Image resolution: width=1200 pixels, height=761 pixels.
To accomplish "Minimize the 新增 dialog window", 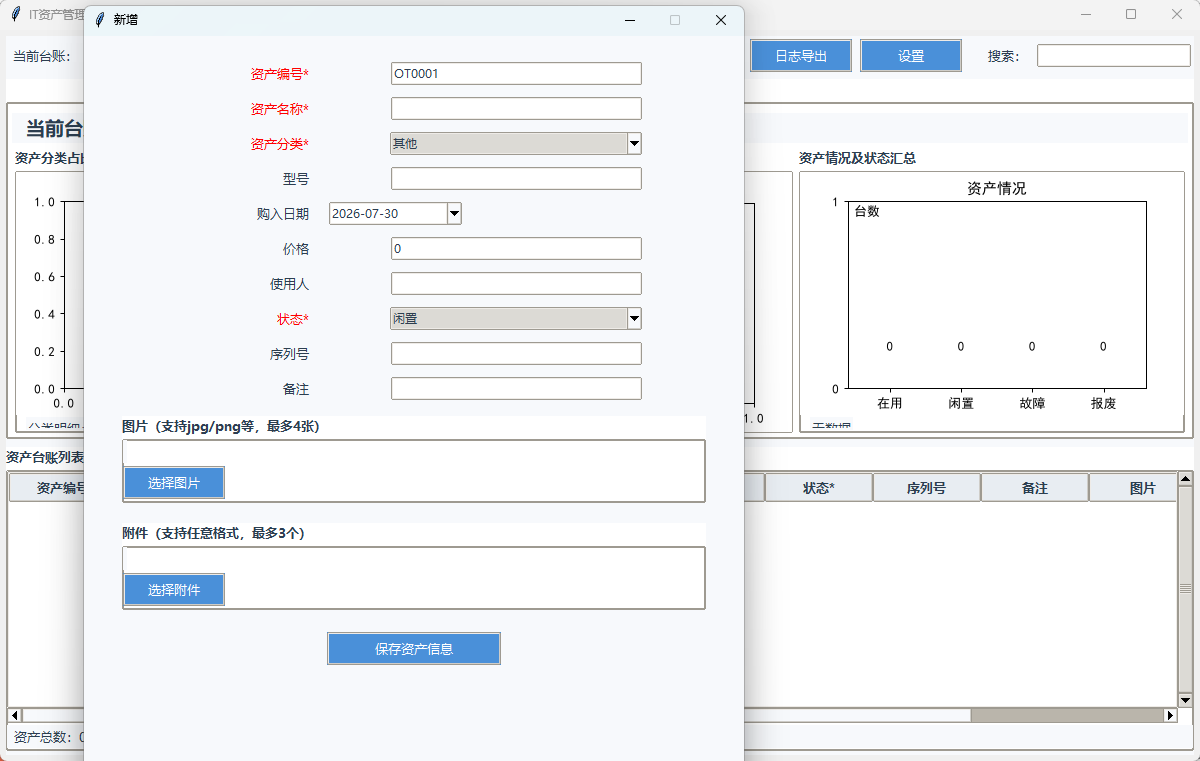I will pyautogui.click(x=629, y=20).
